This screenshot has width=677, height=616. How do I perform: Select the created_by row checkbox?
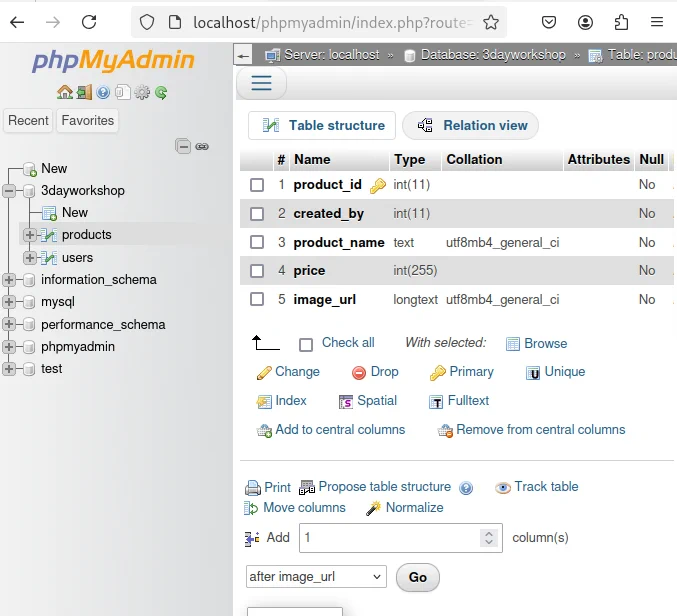(257, 214)
